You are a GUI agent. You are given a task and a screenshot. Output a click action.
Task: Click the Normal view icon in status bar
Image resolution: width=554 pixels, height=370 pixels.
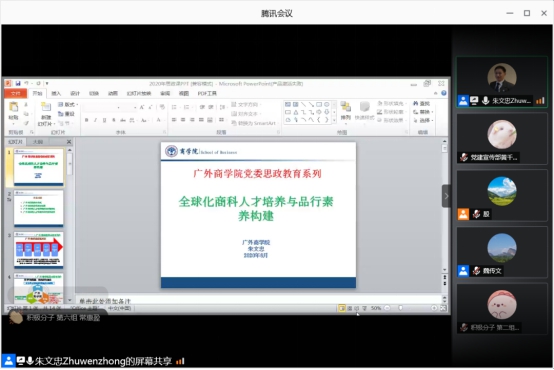342,308
